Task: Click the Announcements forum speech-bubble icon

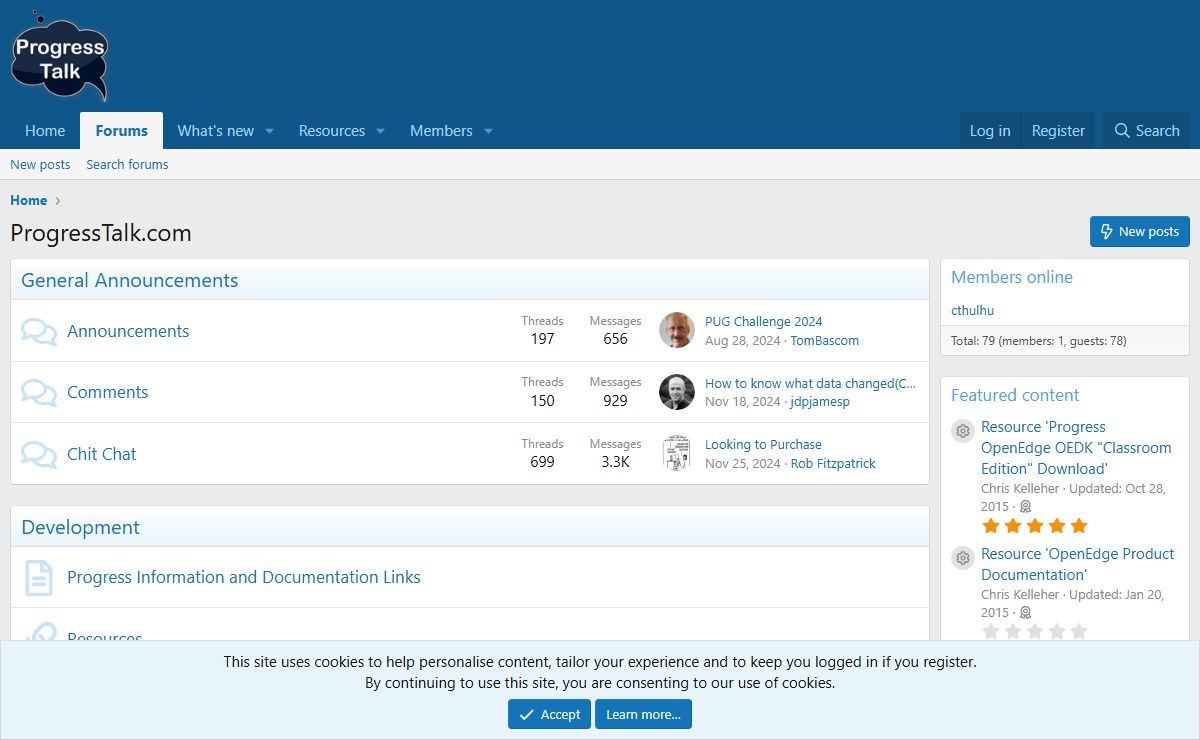Action: coord(39,331)
